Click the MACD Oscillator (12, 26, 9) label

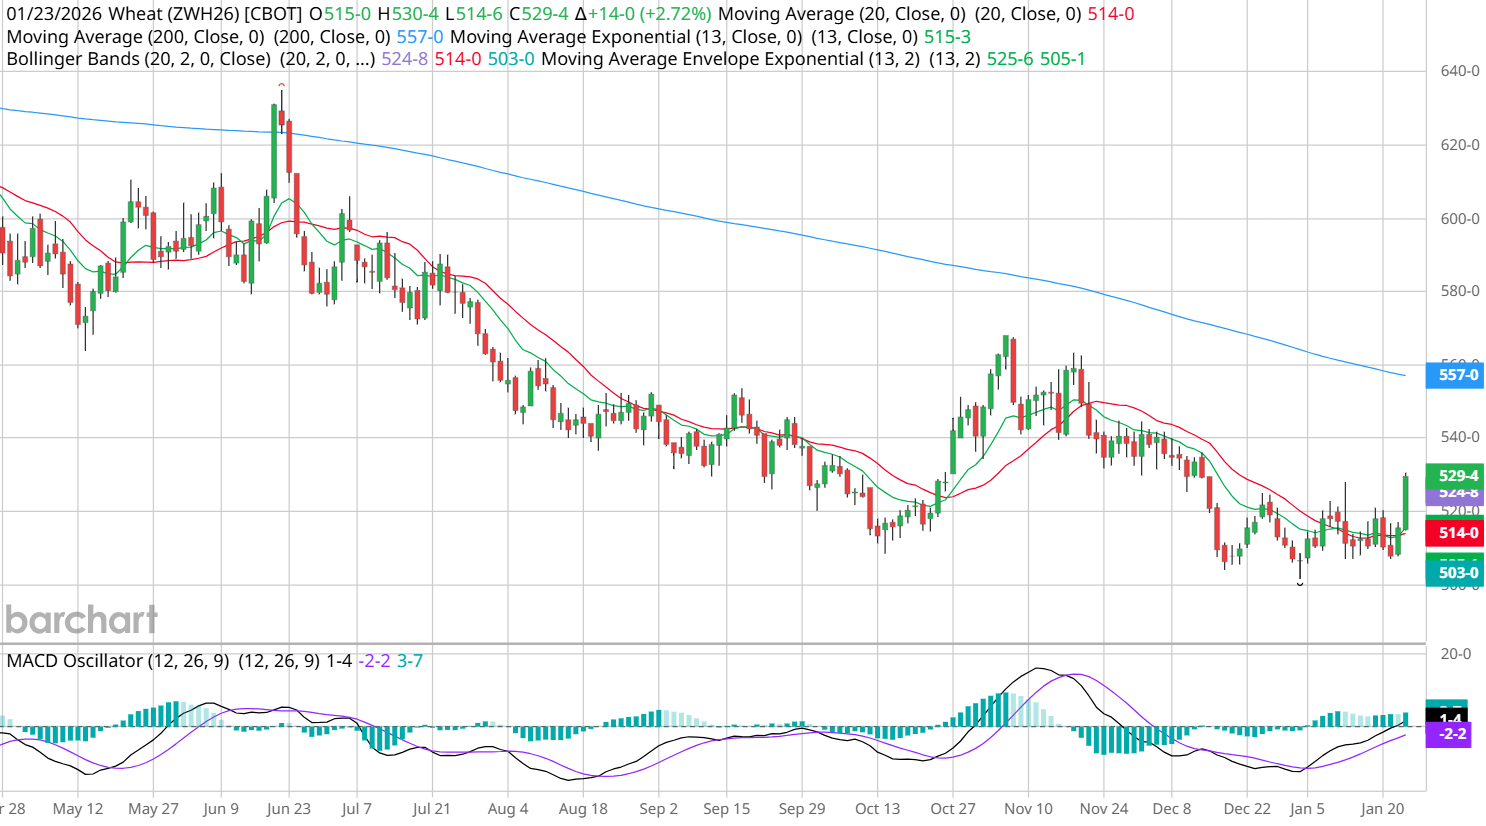tap(117, 661)
